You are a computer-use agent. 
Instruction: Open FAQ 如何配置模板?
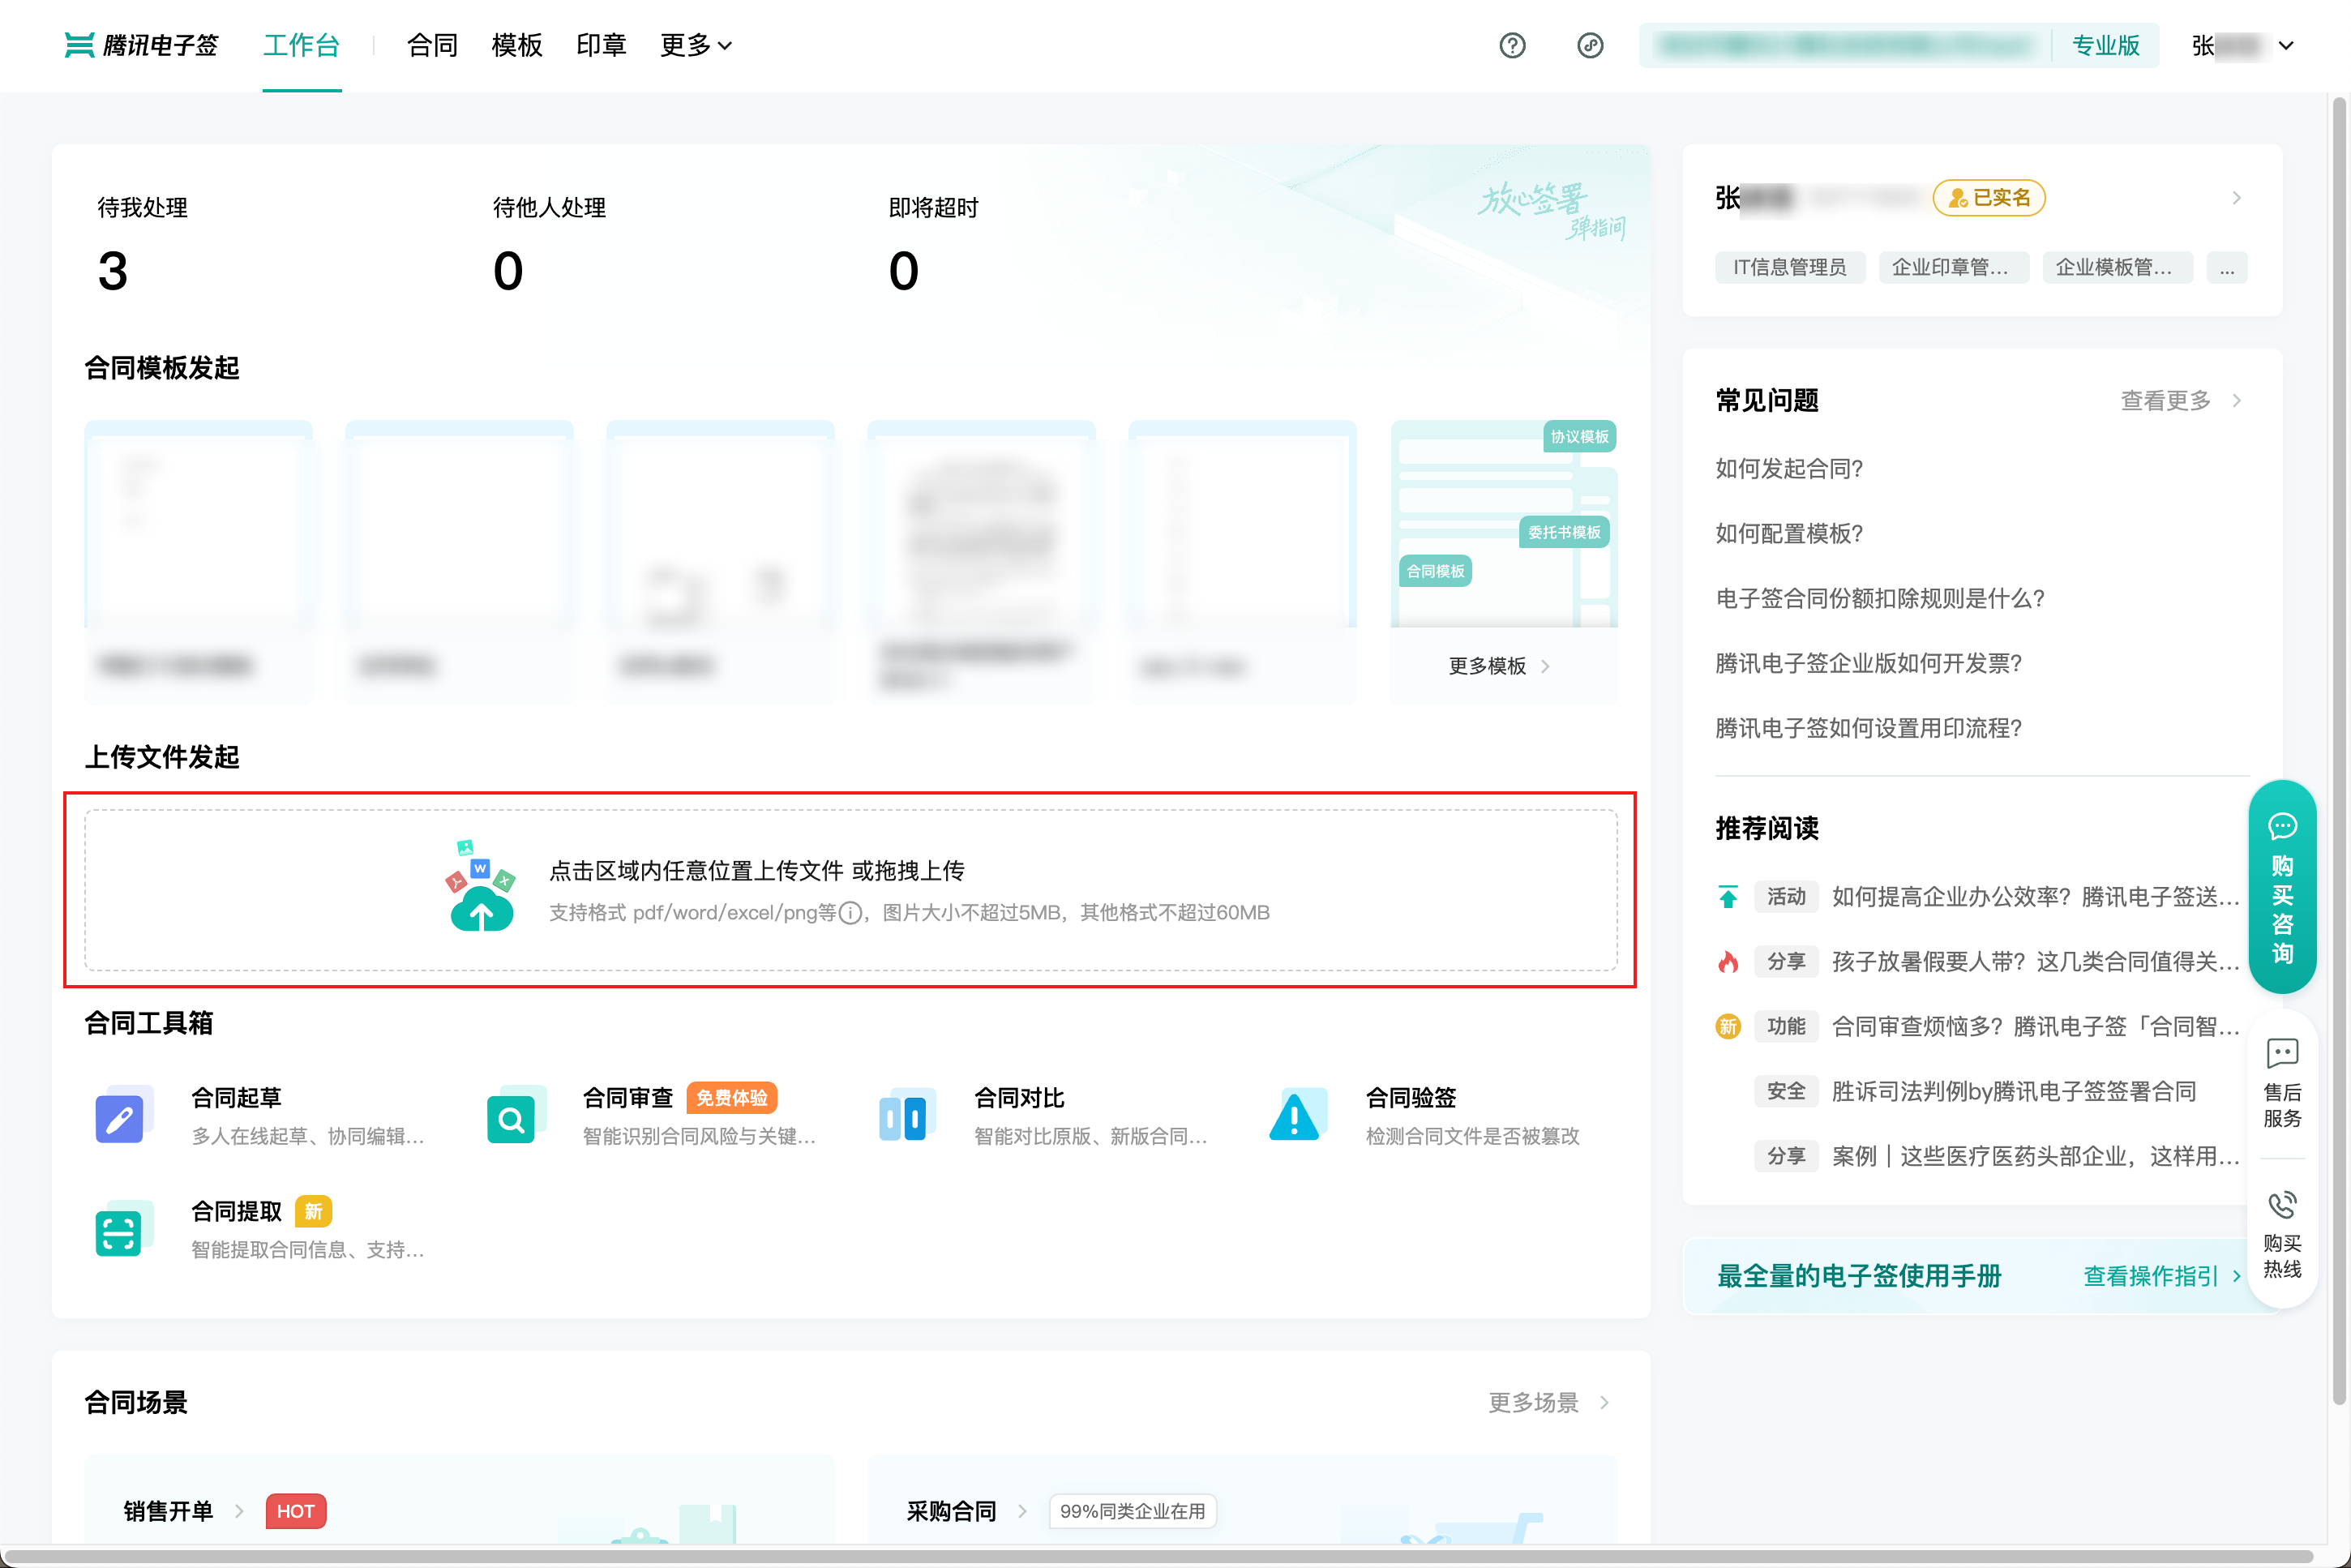click(x=1789, y=533)
